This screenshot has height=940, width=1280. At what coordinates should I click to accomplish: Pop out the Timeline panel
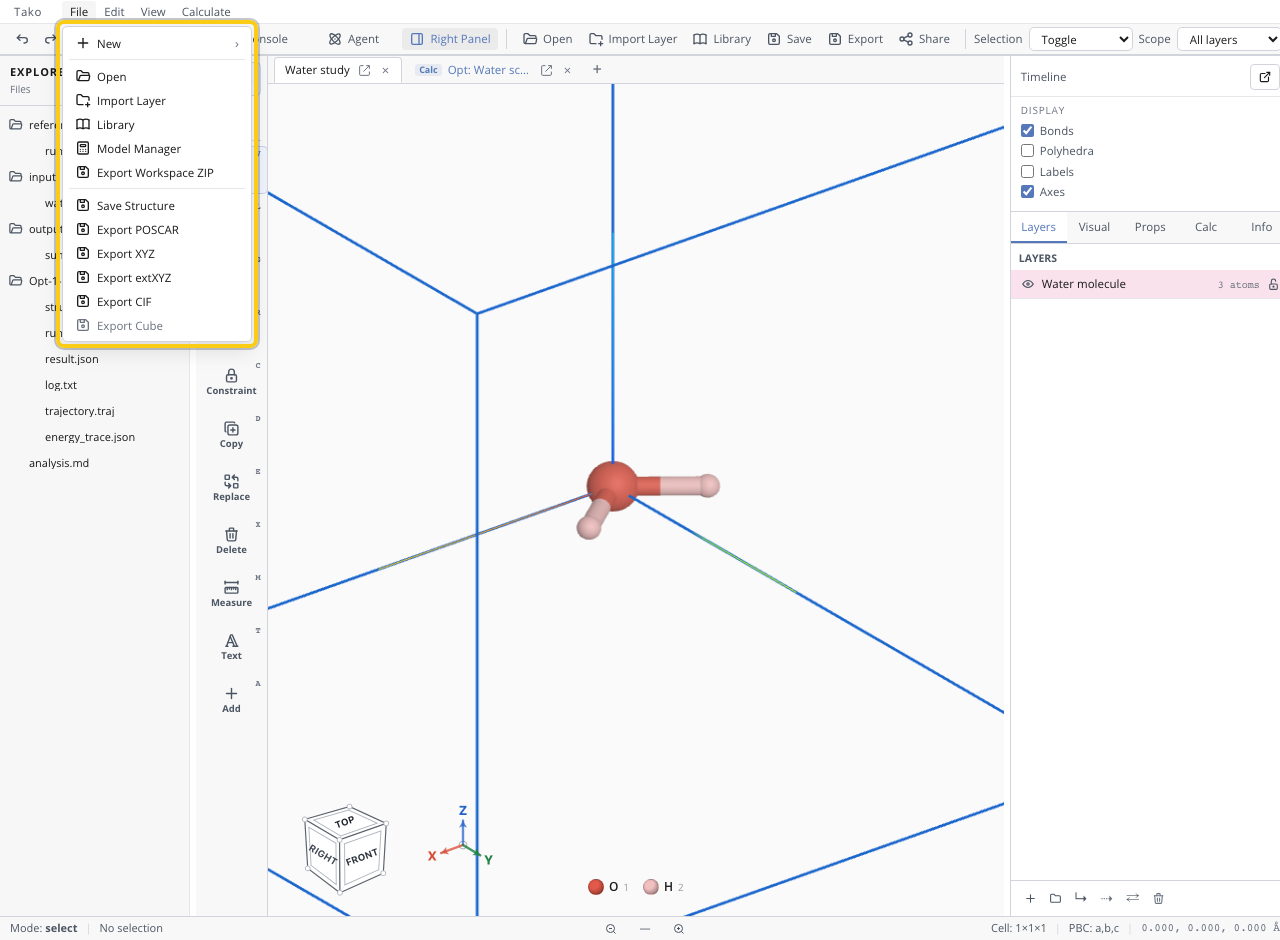(1264, 77)
